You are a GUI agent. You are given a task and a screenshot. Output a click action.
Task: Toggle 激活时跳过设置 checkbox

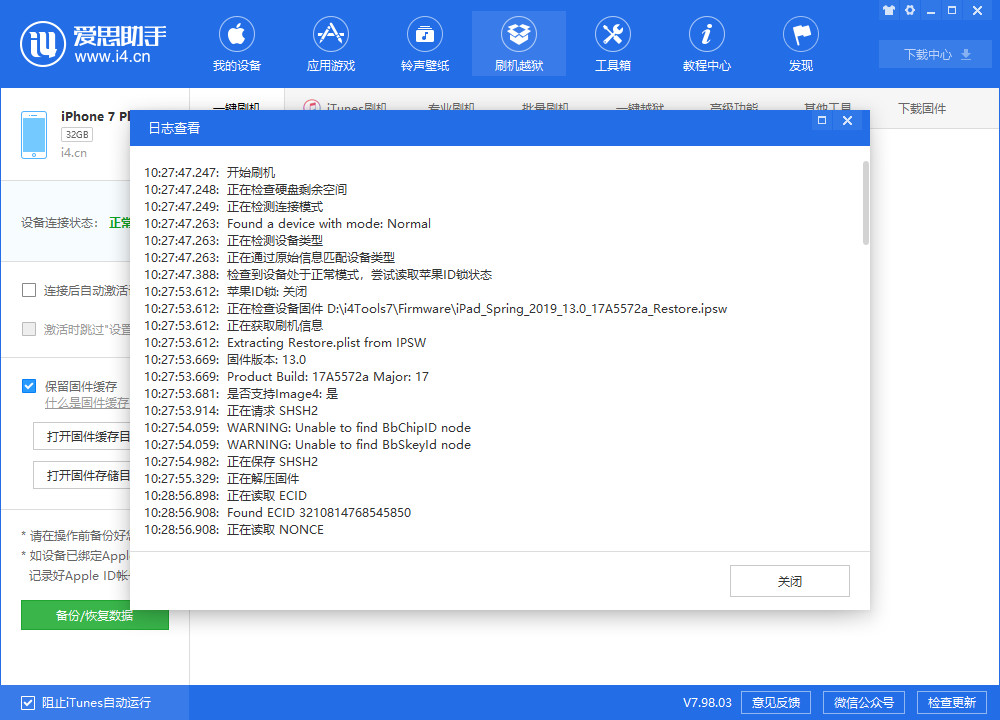click(29, 329)
